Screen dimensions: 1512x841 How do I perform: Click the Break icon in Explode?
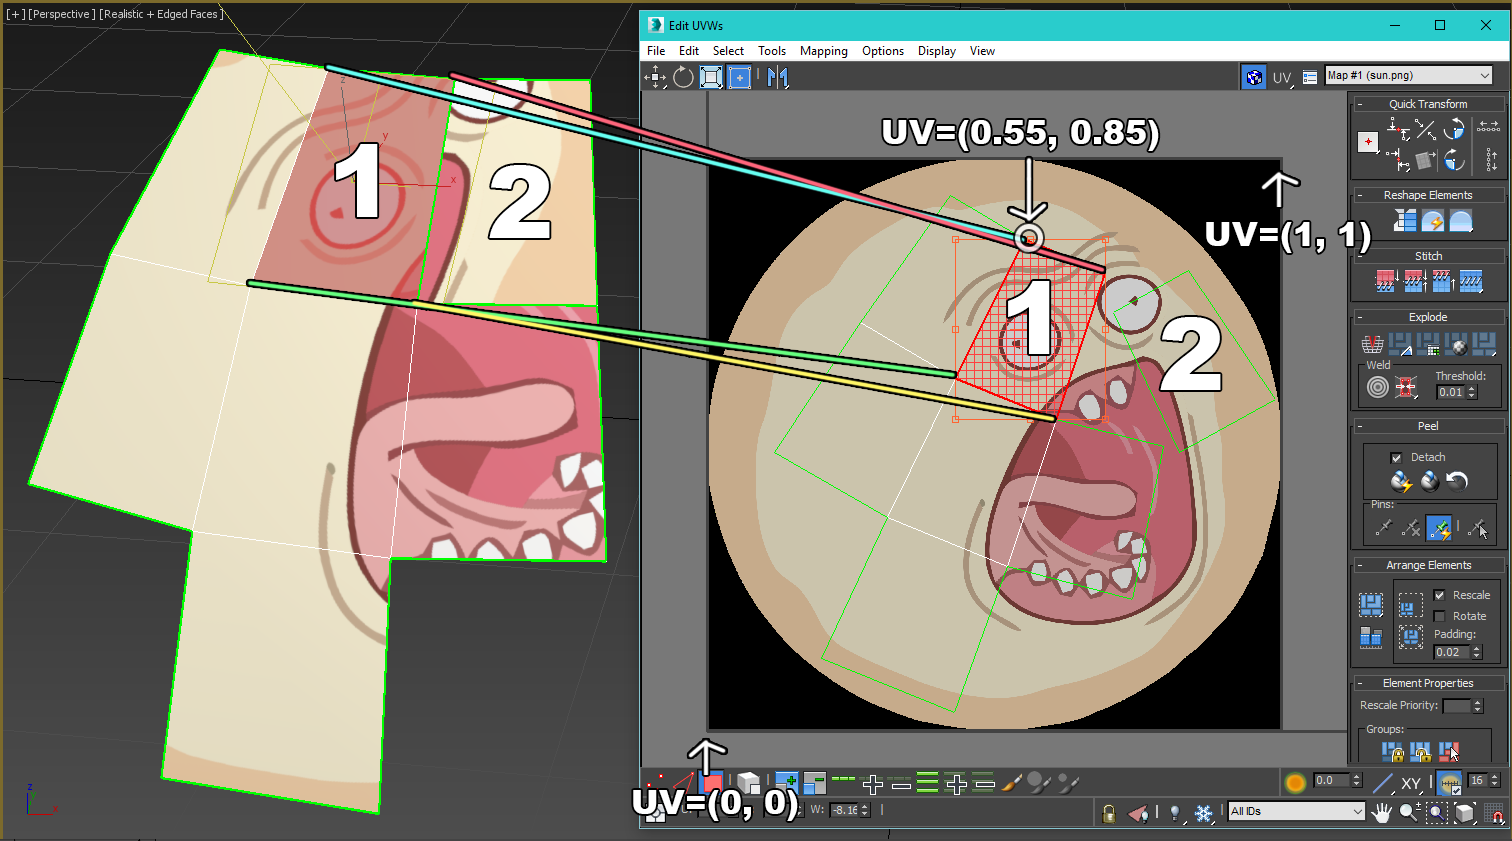coord(1372,344)
